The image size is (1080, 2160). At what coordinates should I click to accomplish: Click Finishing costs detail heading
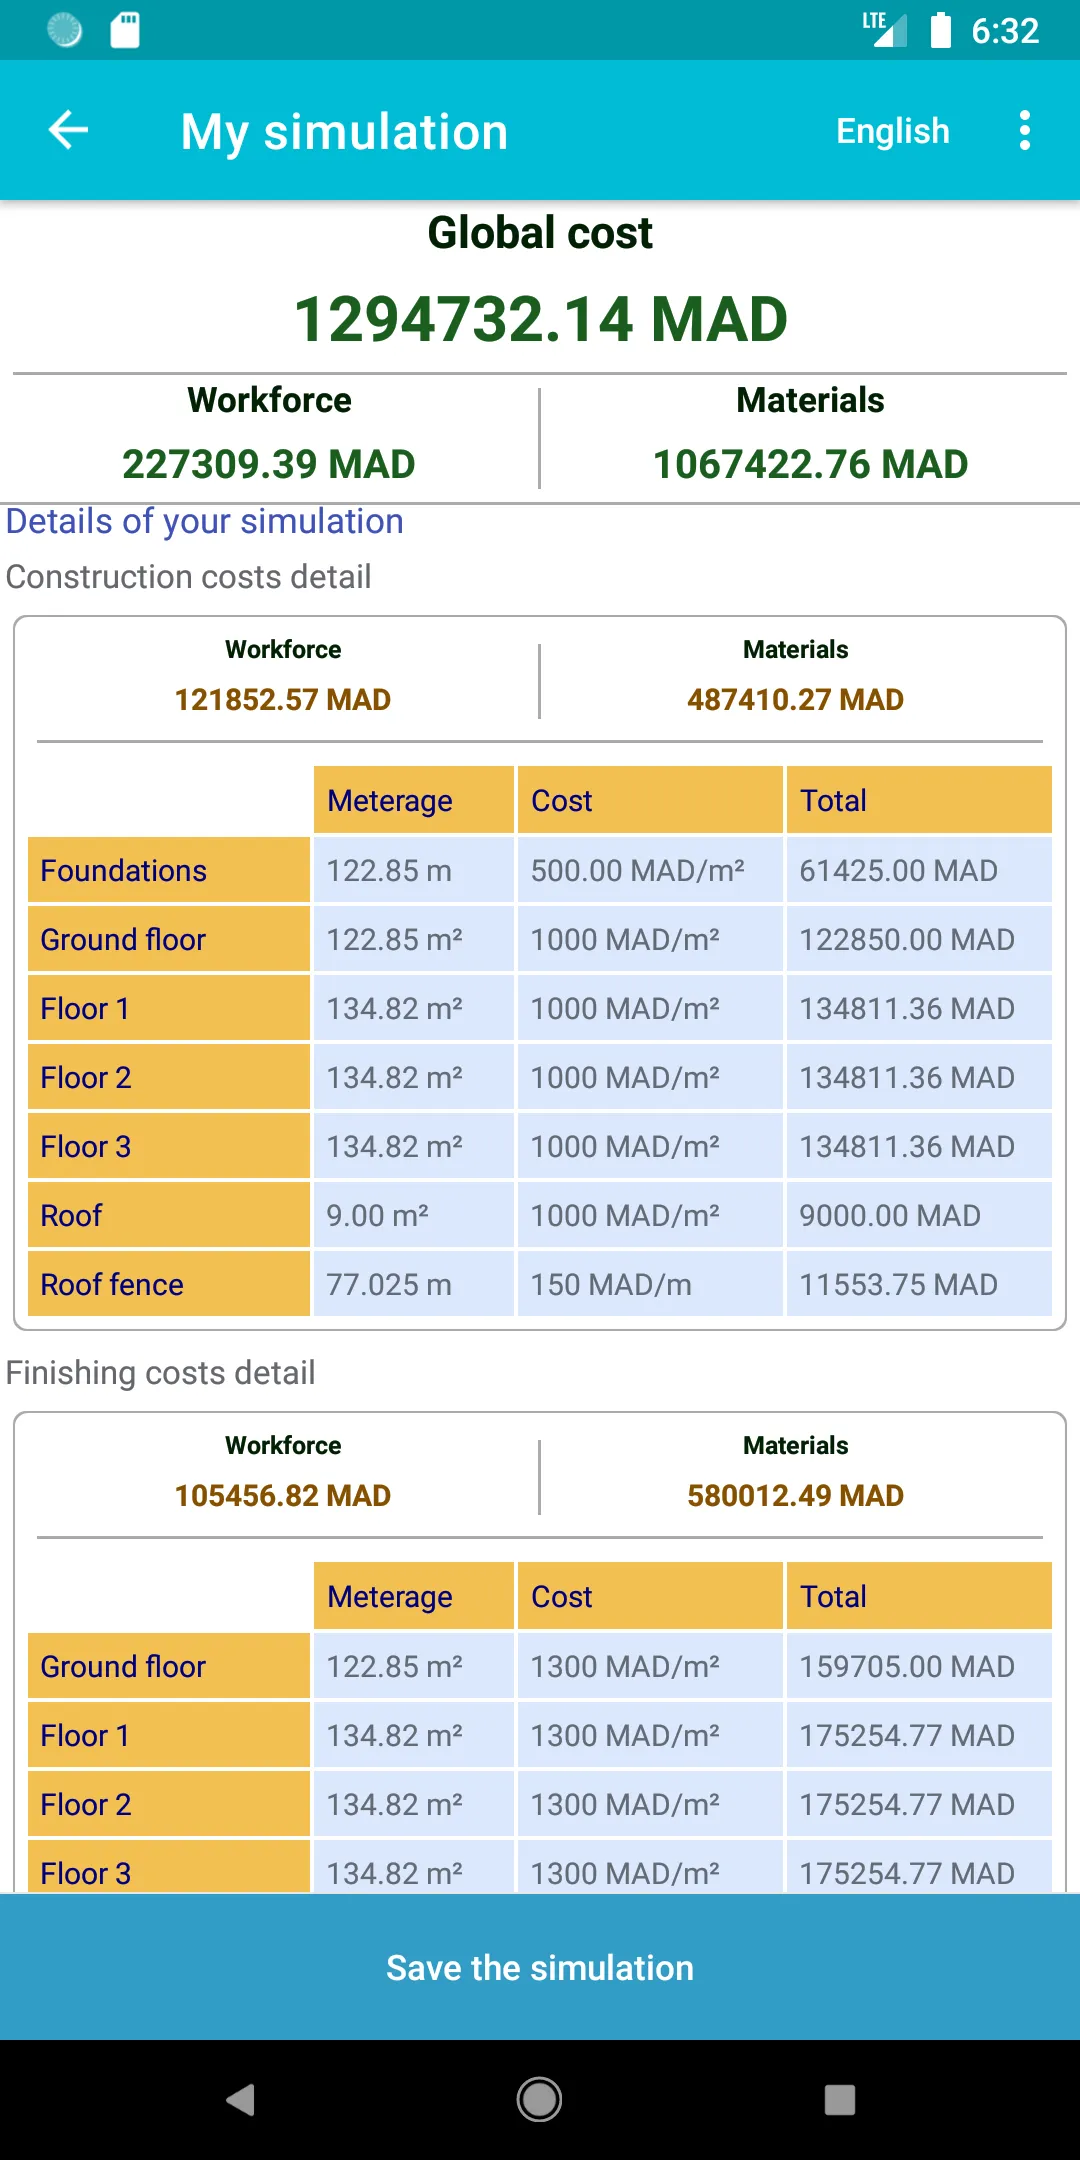click(x=161, y=1373)
